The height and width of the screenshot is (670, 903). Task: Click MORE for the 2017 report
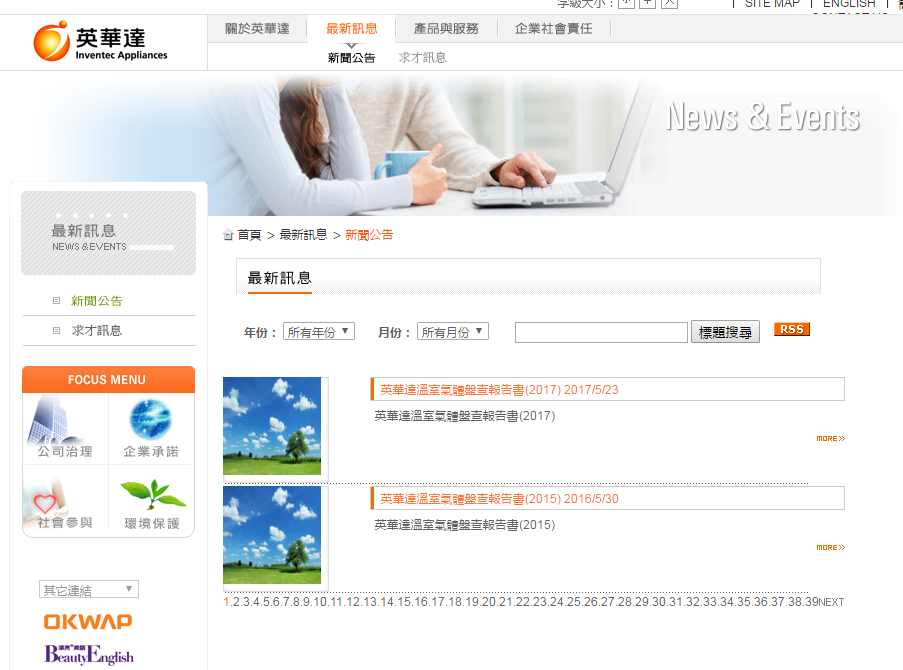click(830, 438)
